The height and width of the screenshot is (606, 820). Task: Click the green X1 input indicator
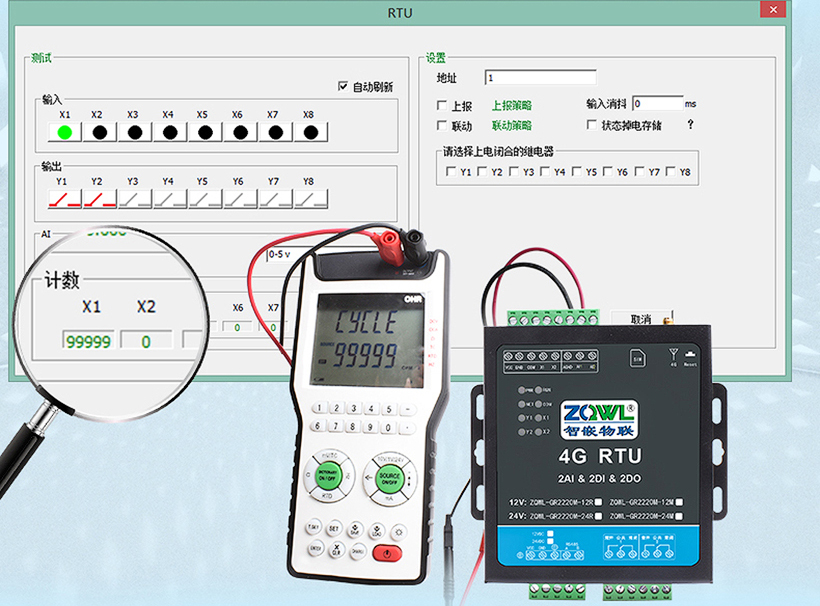tap(65, 131)
